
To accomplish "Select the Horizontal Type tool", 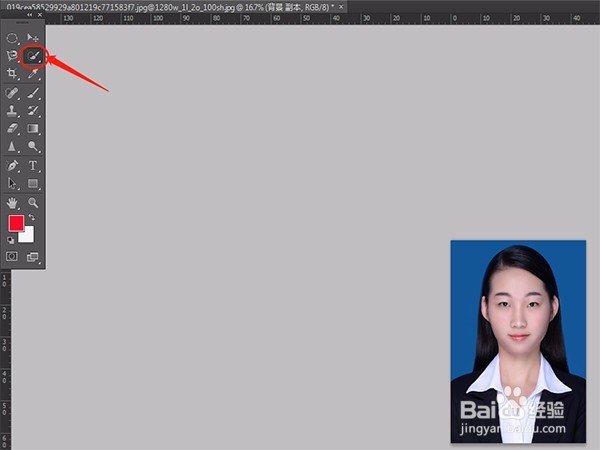I will click(x=33, y=166).
